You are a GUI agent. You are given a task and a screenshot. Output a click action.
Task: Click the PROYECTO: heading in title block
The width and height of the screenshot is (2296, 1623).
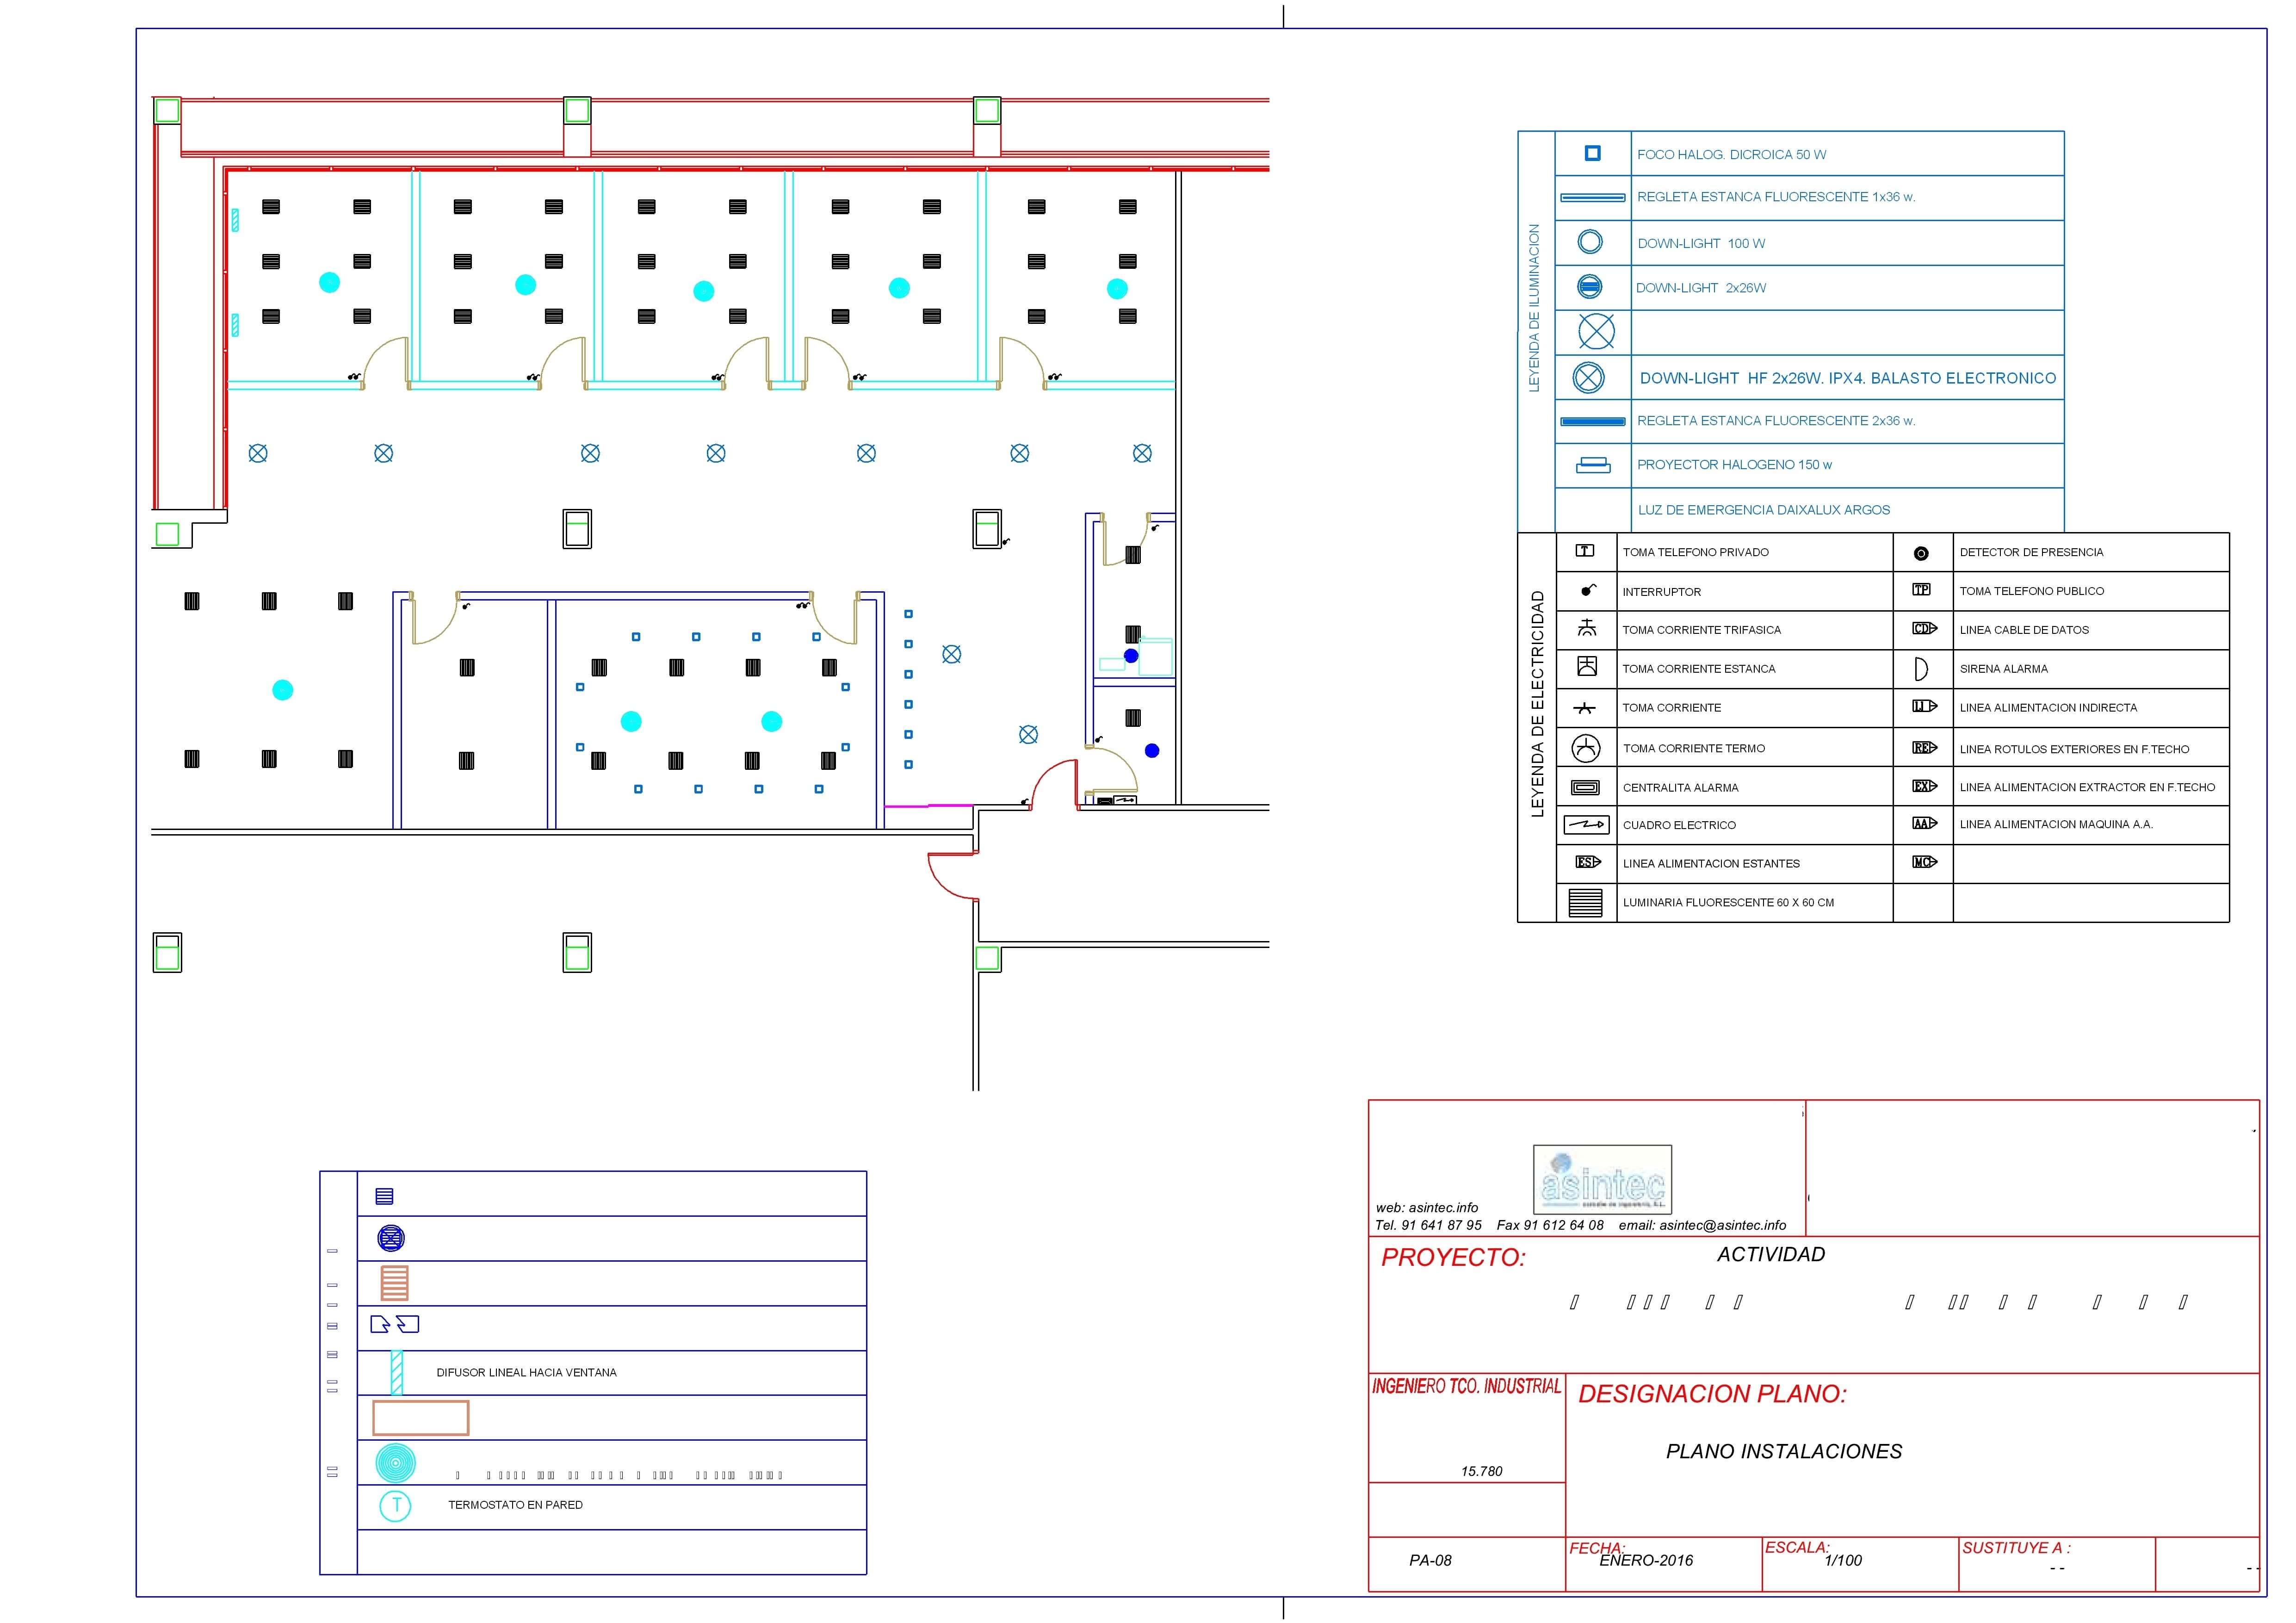tap(1454, 1258)
